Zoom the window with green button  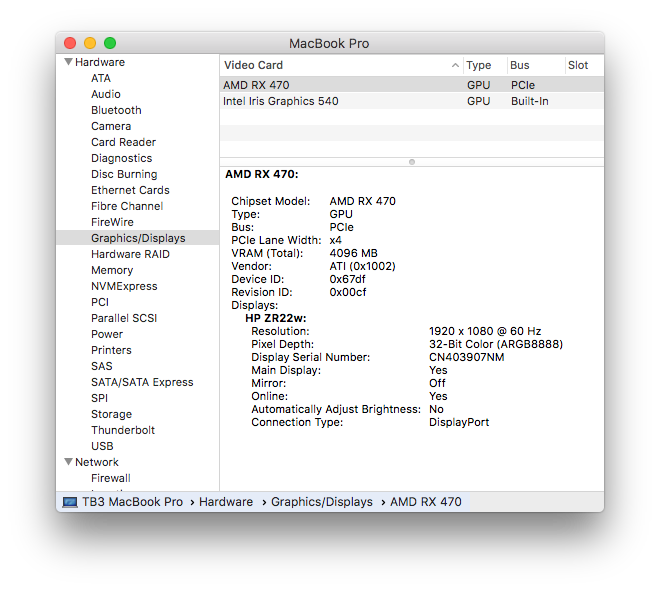click(x=110, y=43)
